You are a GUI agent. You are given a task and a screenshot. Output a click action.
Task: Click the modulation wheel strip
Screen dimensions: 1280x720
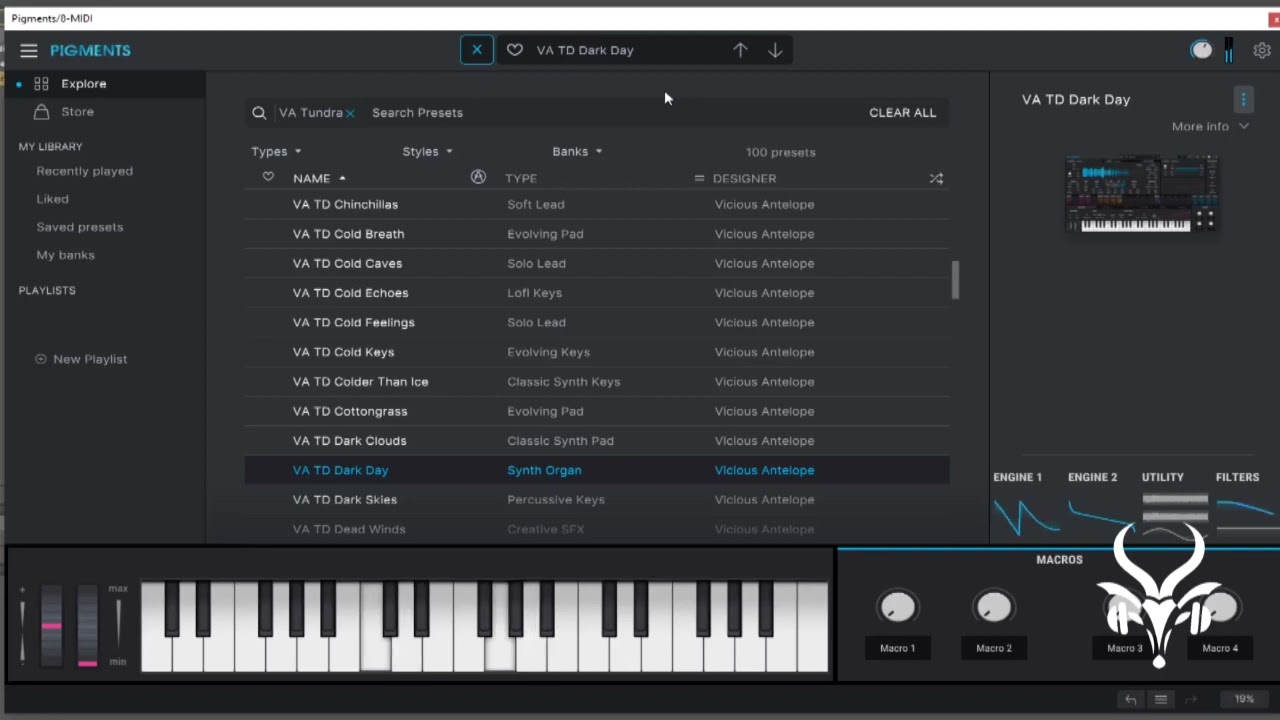pos(87,625)
